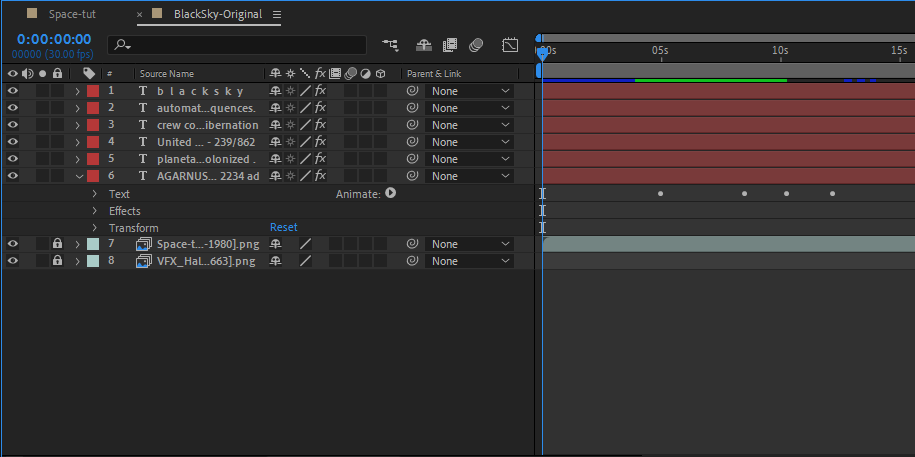Open the Parent dropdown for layer 2
Viewport: 915px width, 457px height.
click(470, 108)
